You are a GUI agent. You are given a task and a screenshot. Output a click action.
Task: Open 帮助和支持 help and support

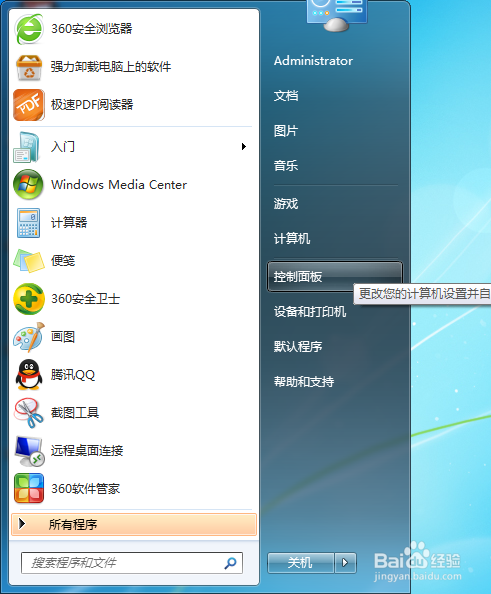pos(304,381)
